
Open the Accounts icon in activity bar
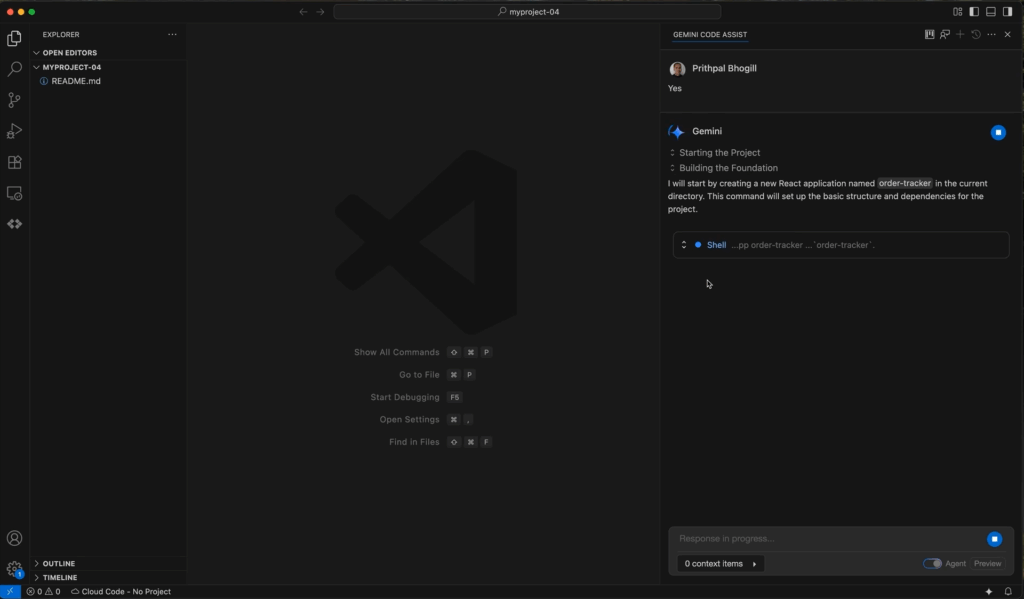click(x=14, y=538)
